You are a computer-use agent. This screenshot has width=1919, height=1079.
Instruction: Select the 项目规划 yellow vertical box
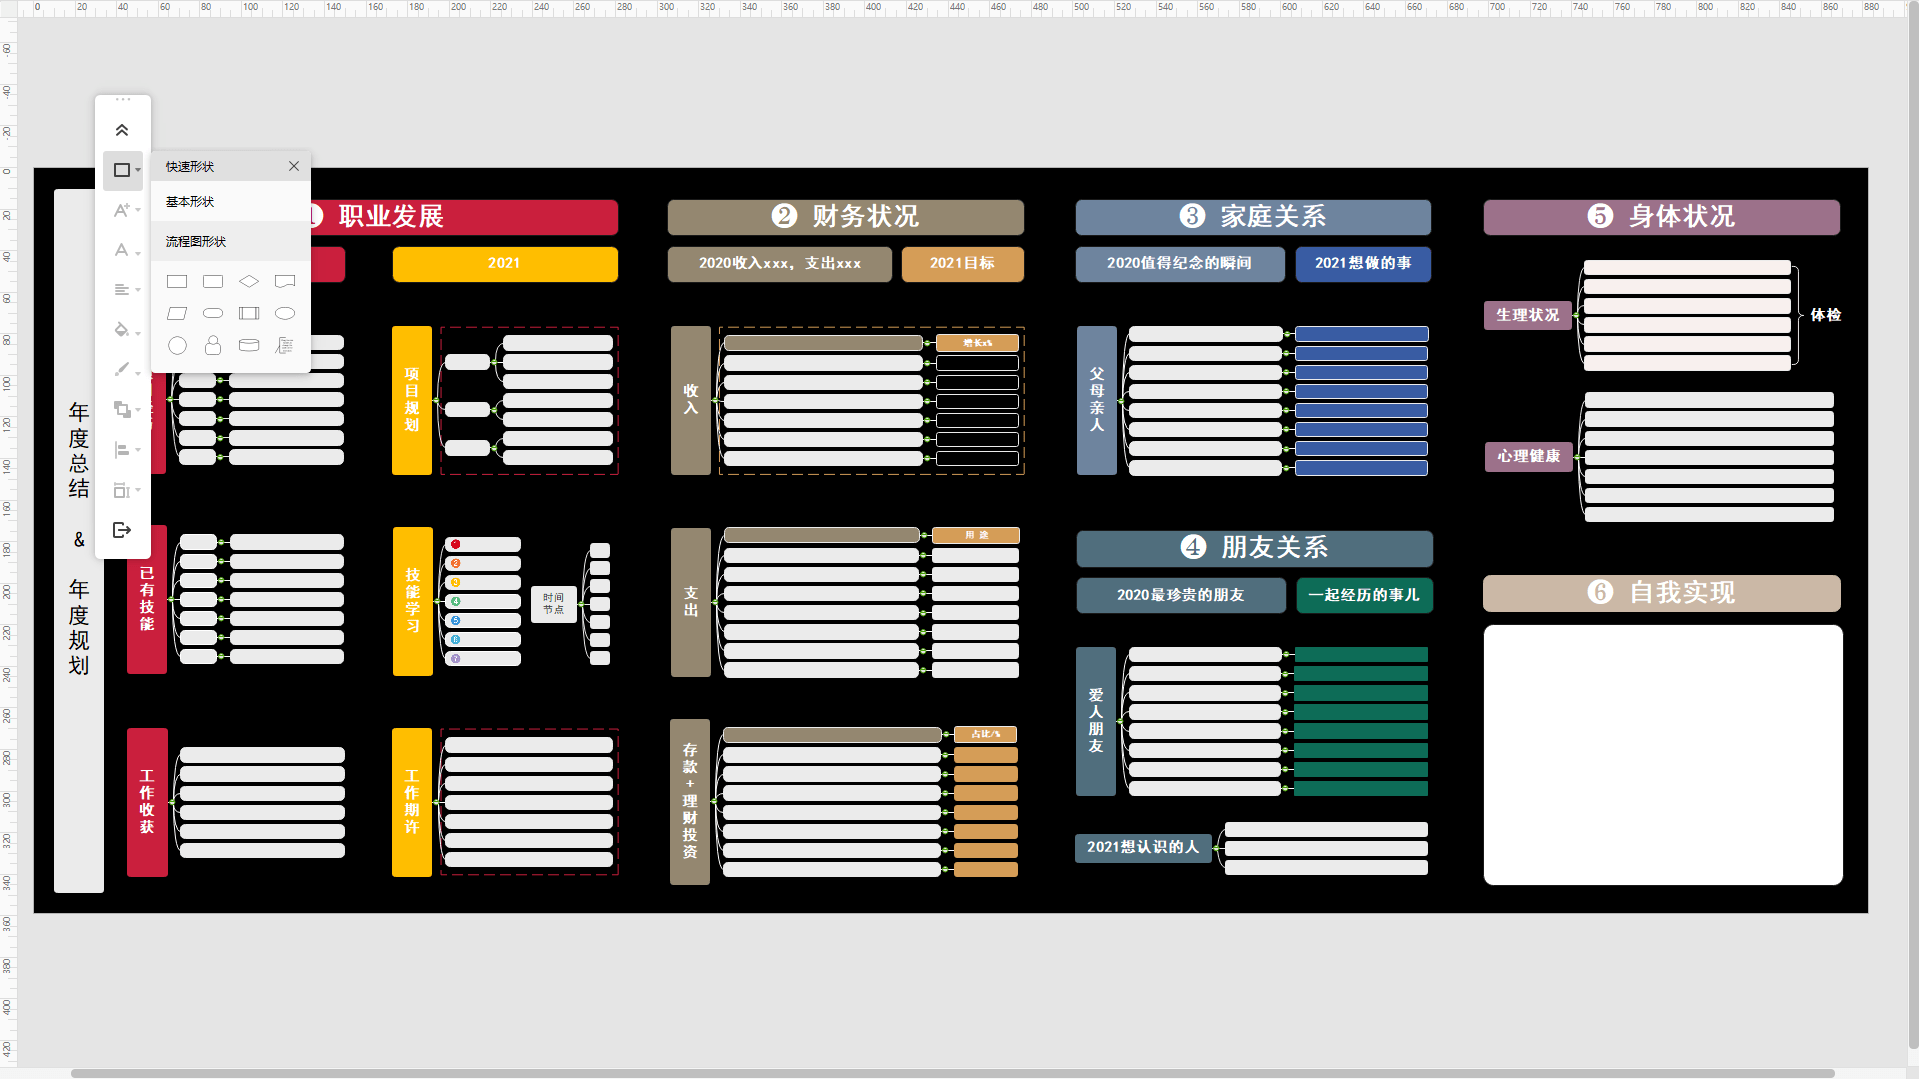click(412, 400)
